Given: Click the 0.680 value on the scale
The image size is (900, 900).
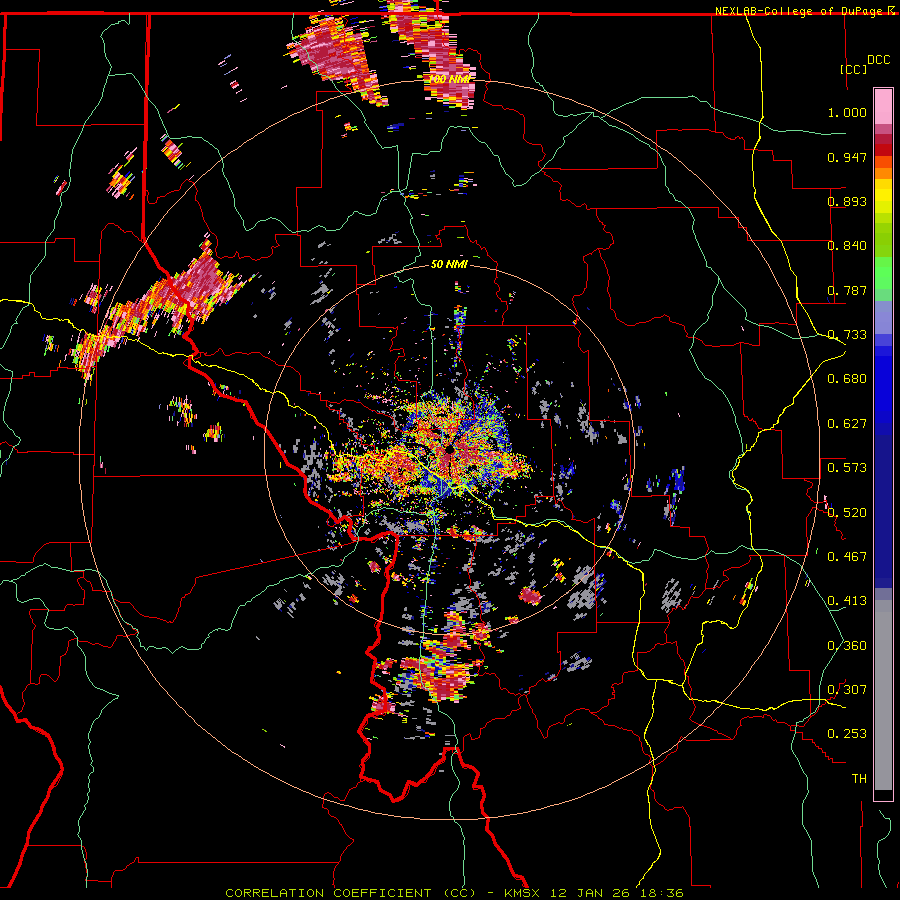Looking at the screenshot, I should pos(847,379).
